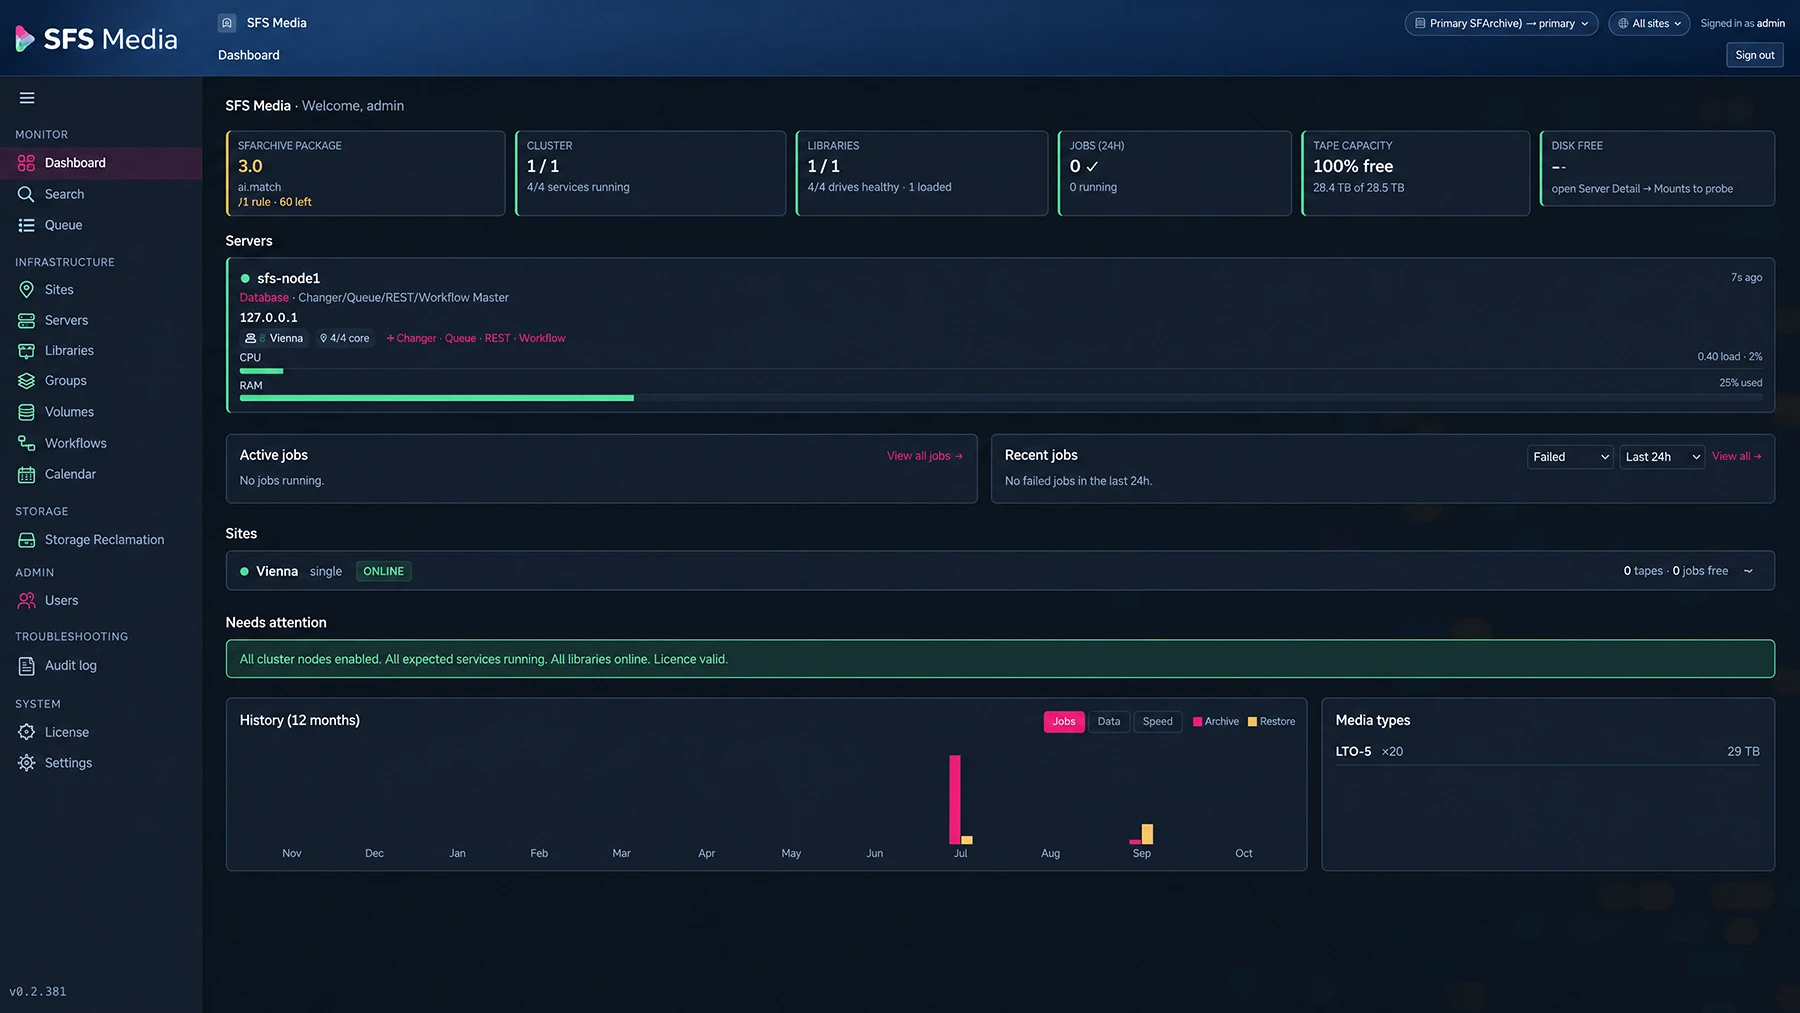The image size is (1800, 1013).
Task: Click the Workflow service link on sfs-node1
Action: [x=542, y=339]
